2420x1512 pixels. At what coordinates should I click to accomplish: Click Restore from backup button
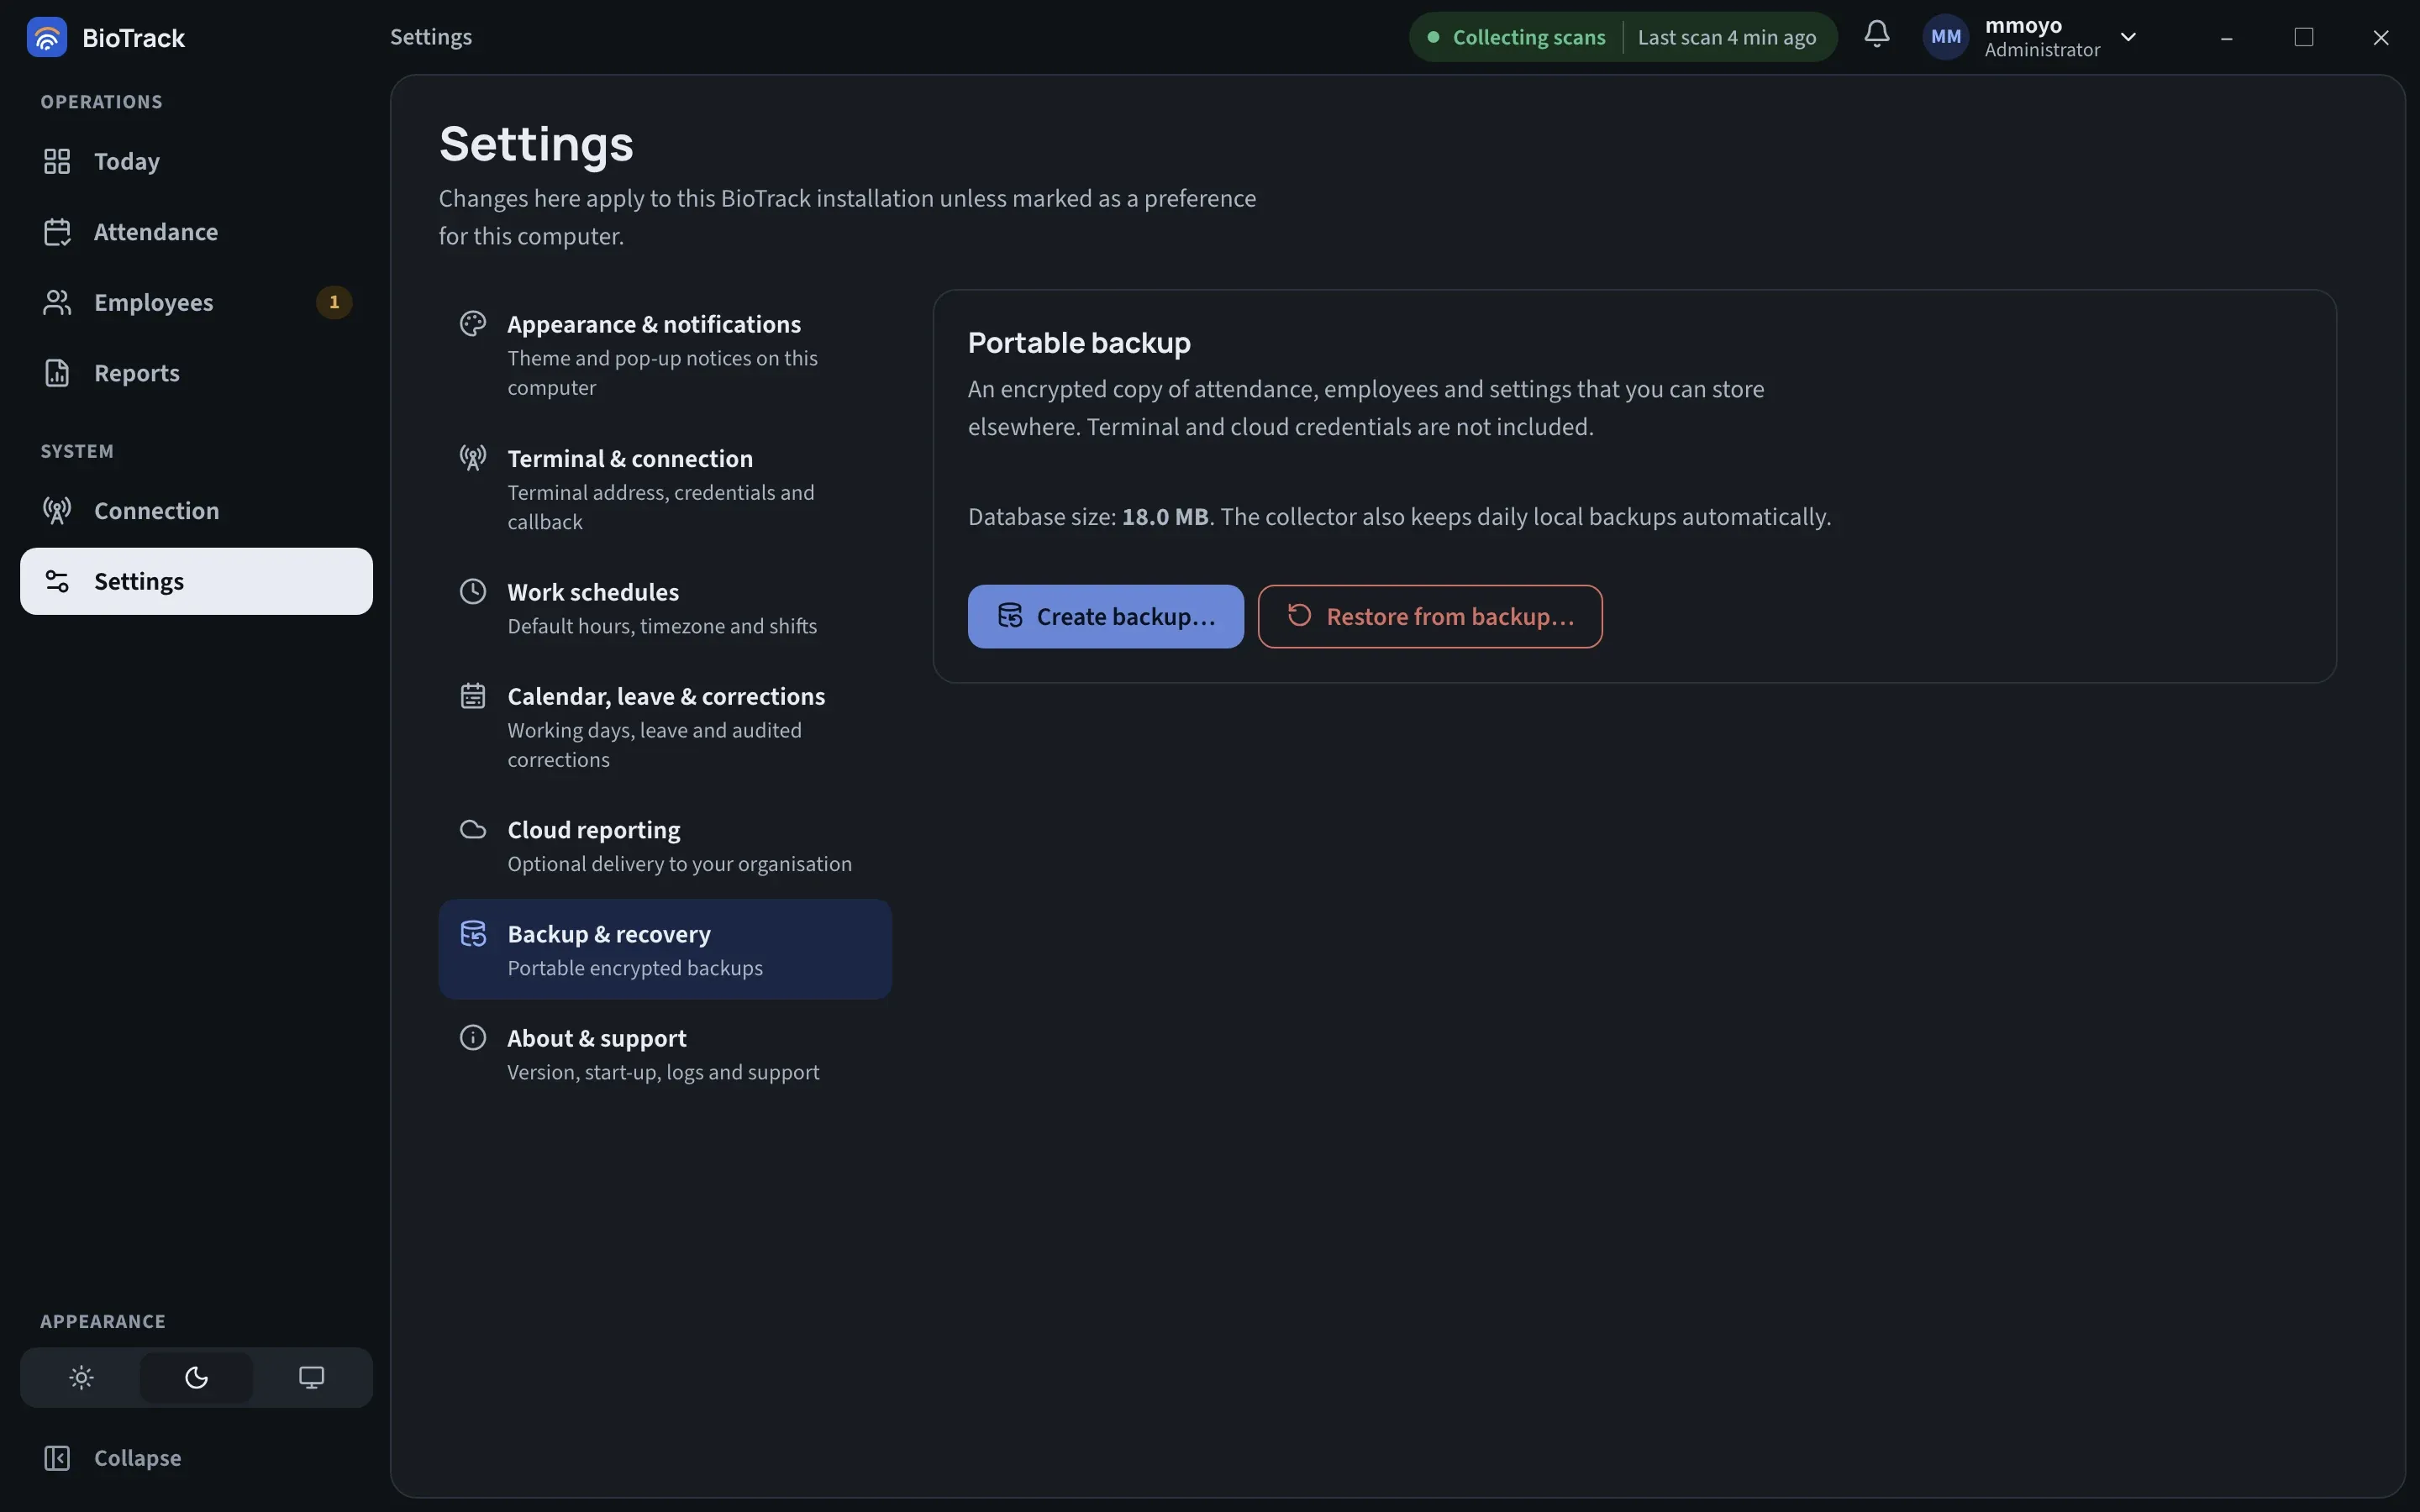(x=1430, y=617)
